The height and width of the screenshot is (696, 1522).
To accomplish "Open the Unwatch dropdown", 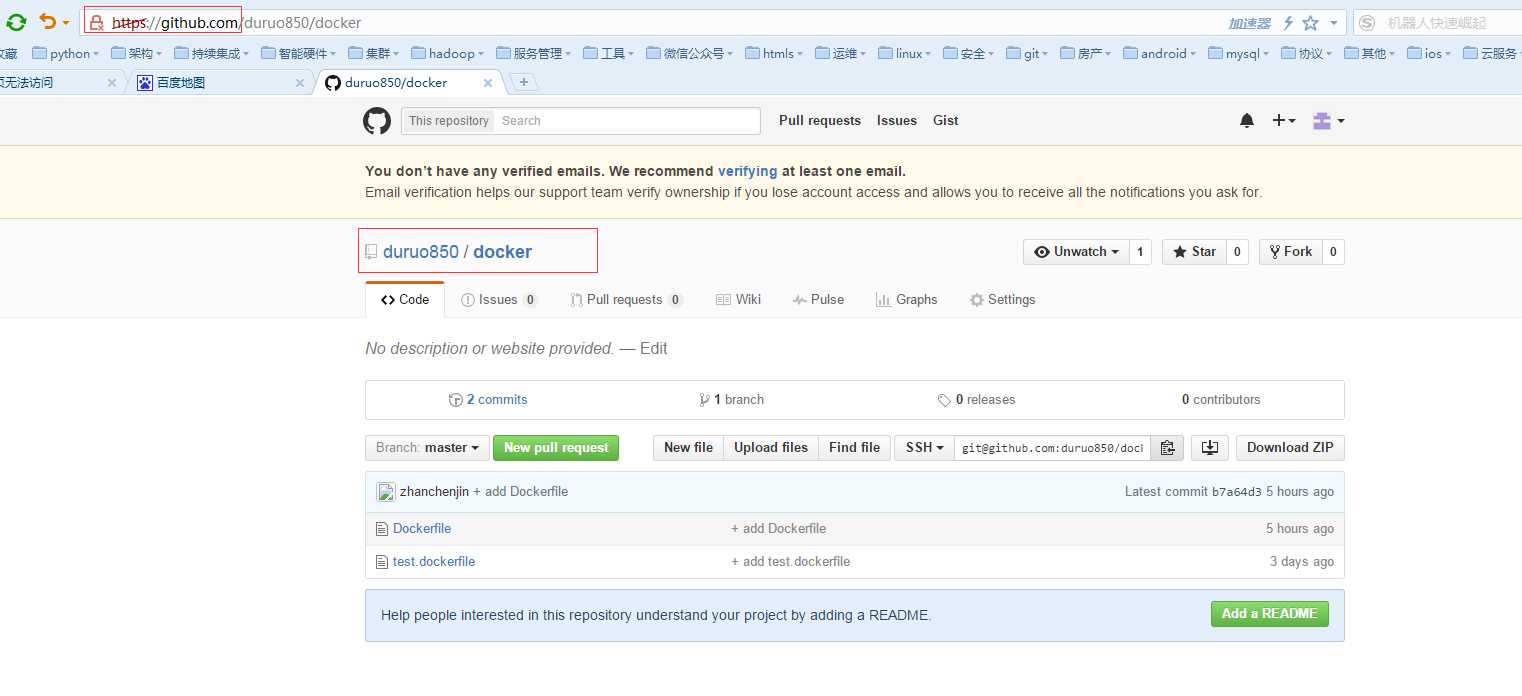I will [x=1076, y=252].
